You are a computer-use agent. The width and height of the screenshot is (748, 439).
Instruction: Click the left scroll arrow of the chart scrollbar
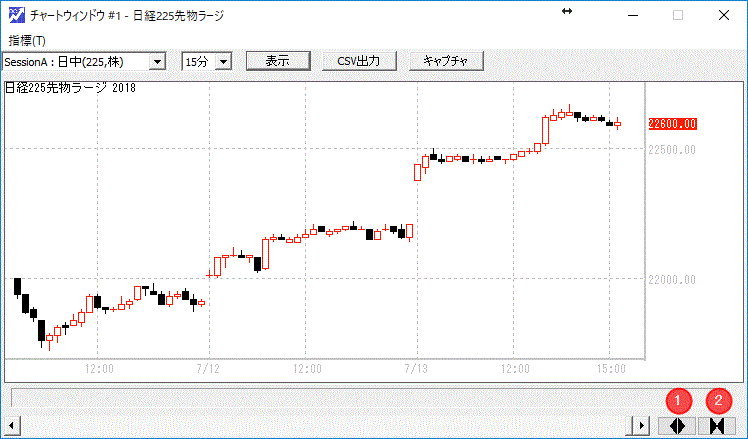[x=11, y=425]
